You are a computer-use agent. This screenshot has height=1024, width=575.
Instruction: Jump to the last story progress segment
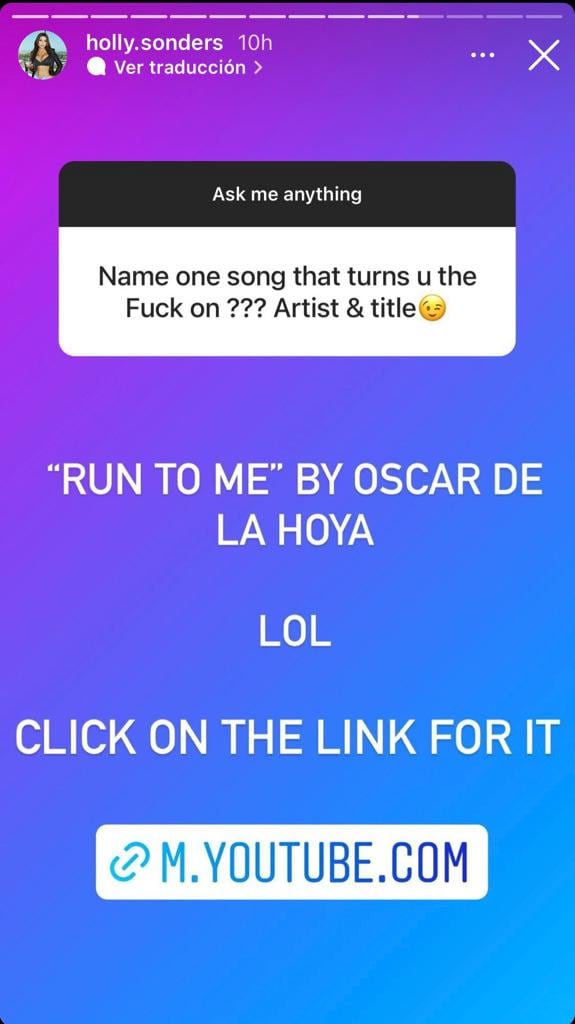click(x=544, y=16)
